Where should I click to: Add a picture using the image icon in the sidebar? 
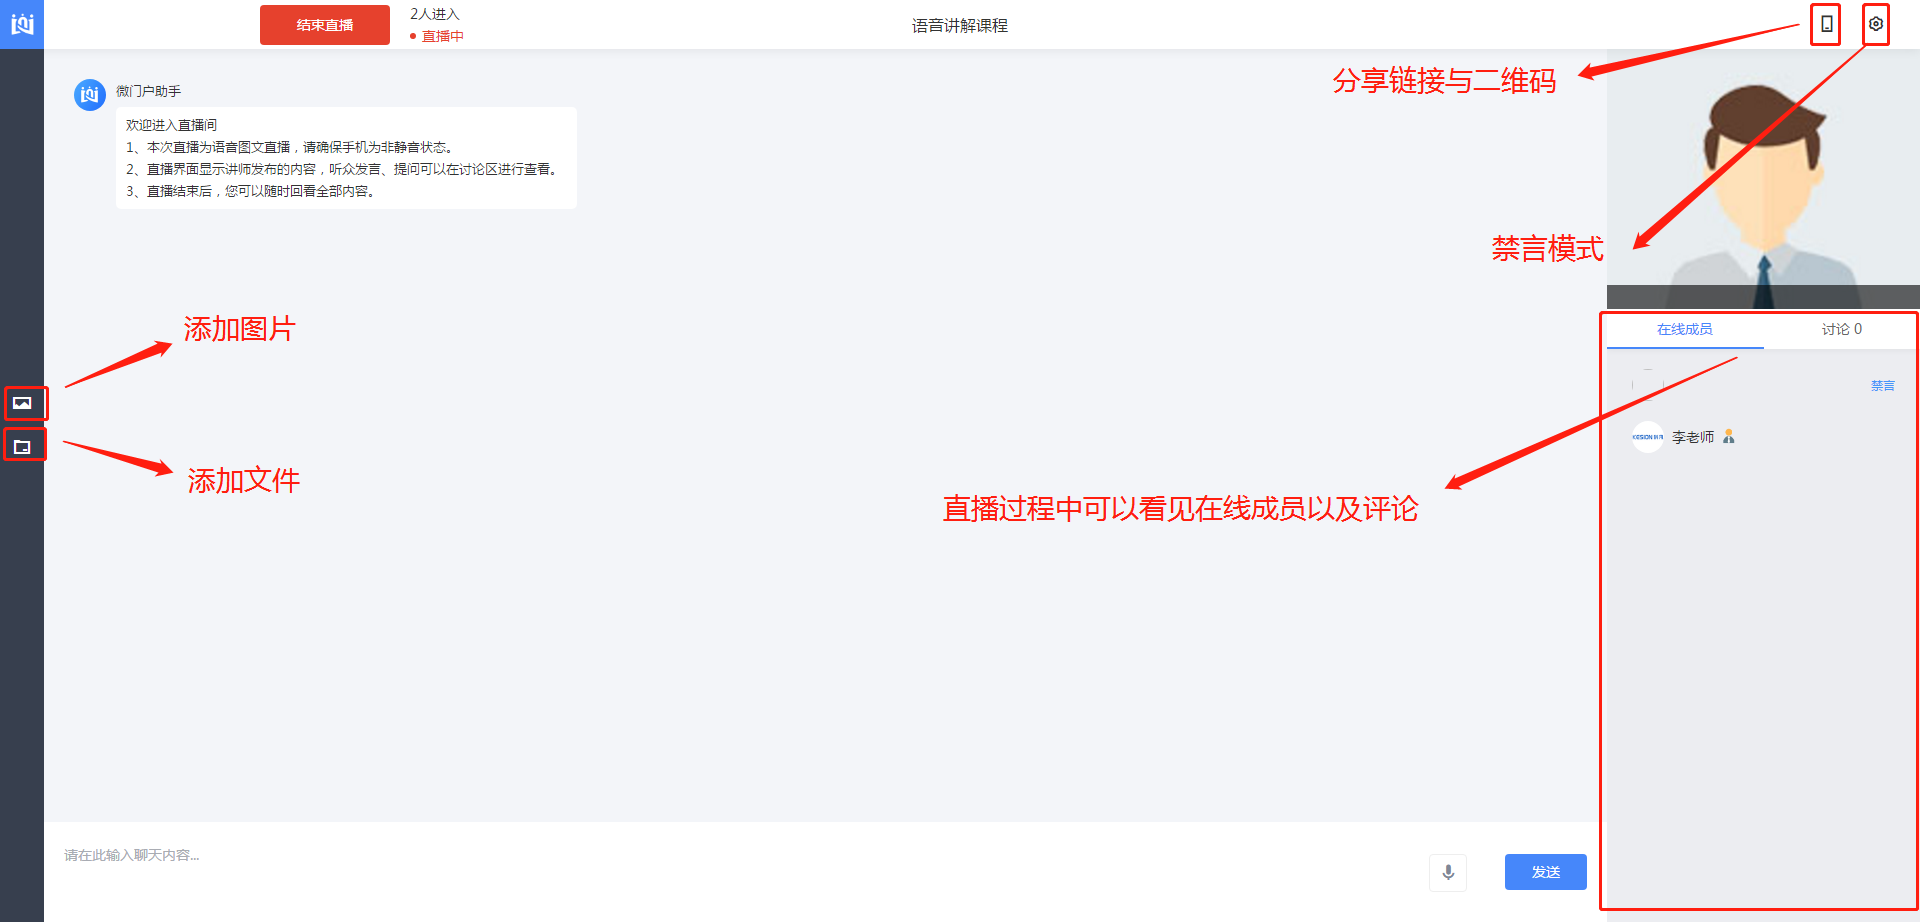click(22, 403)
